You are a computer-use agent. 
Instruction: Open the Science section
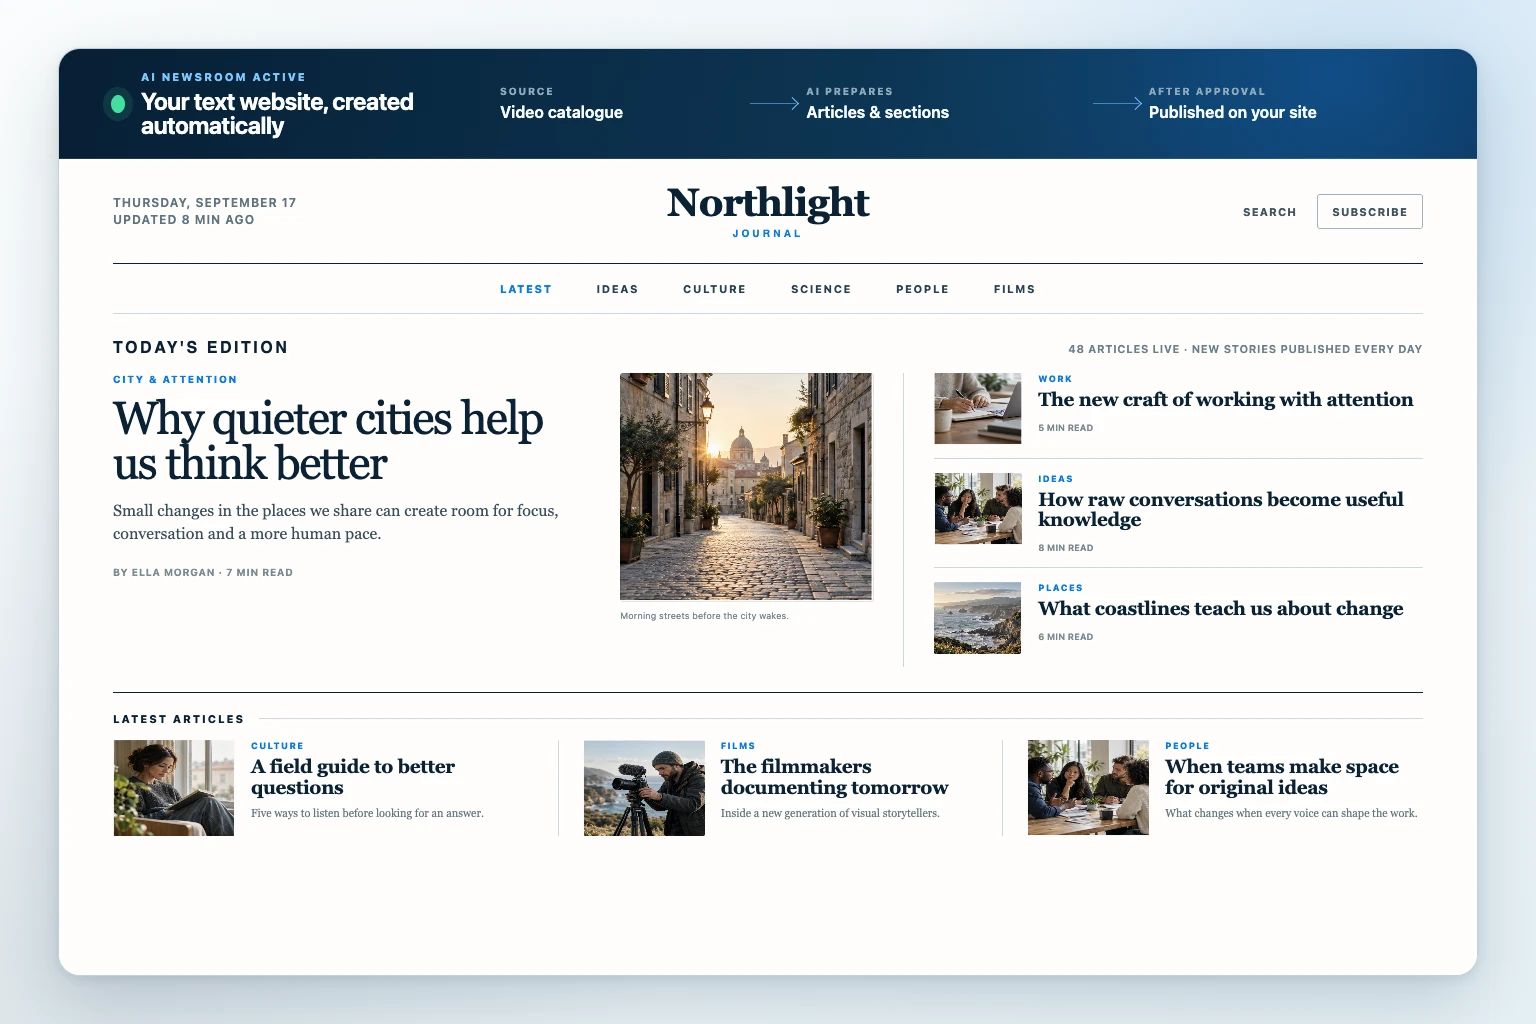pyautogui.click(x=821, y=289)
